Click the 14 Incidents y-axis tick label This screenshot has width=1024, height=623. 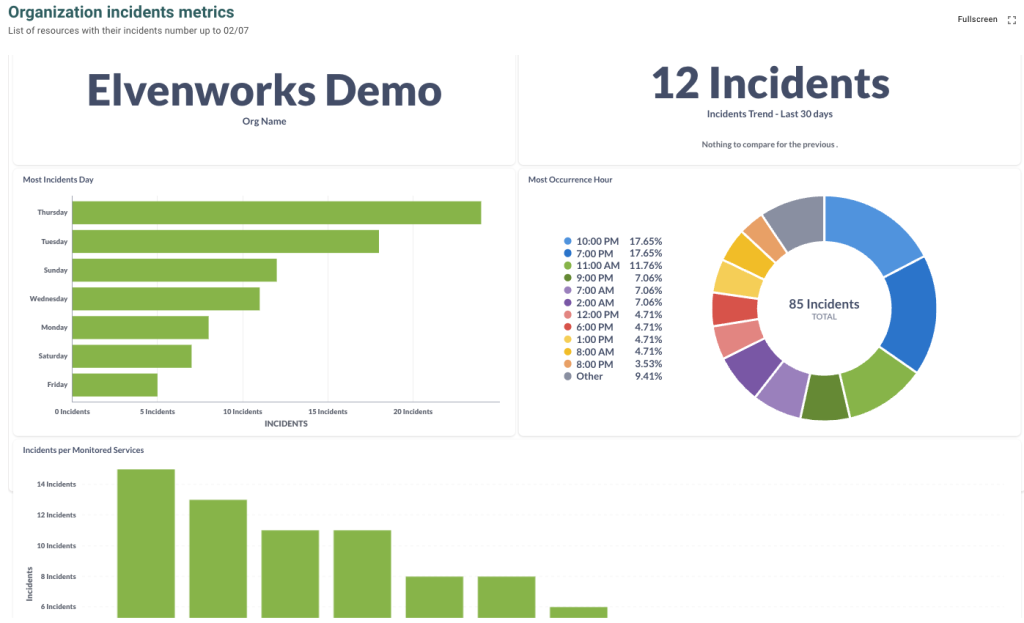click(56, 485)
